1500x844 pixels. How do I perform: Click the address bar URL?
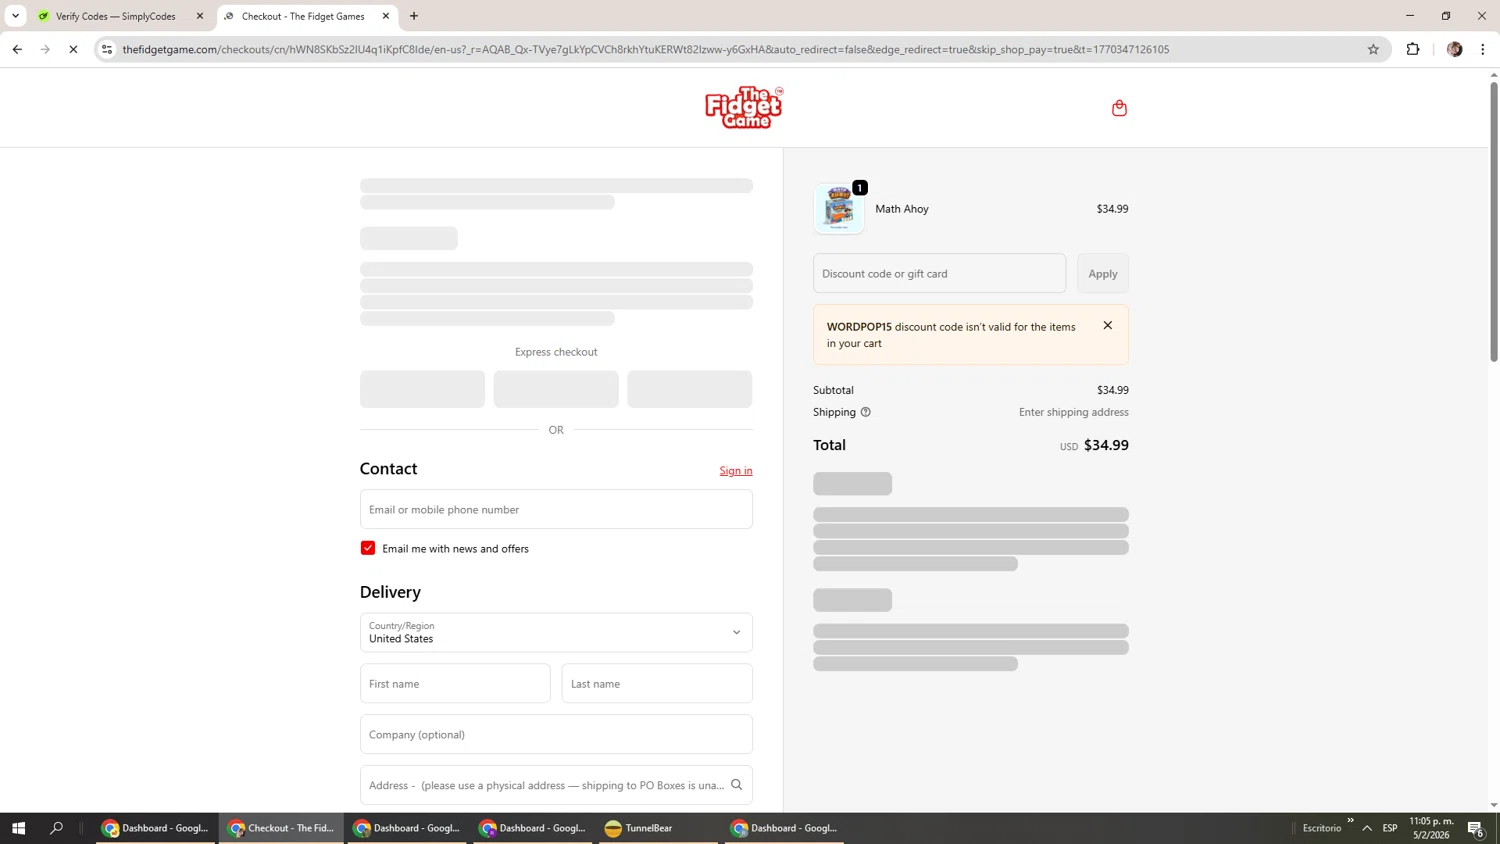(x=645, y=49)
